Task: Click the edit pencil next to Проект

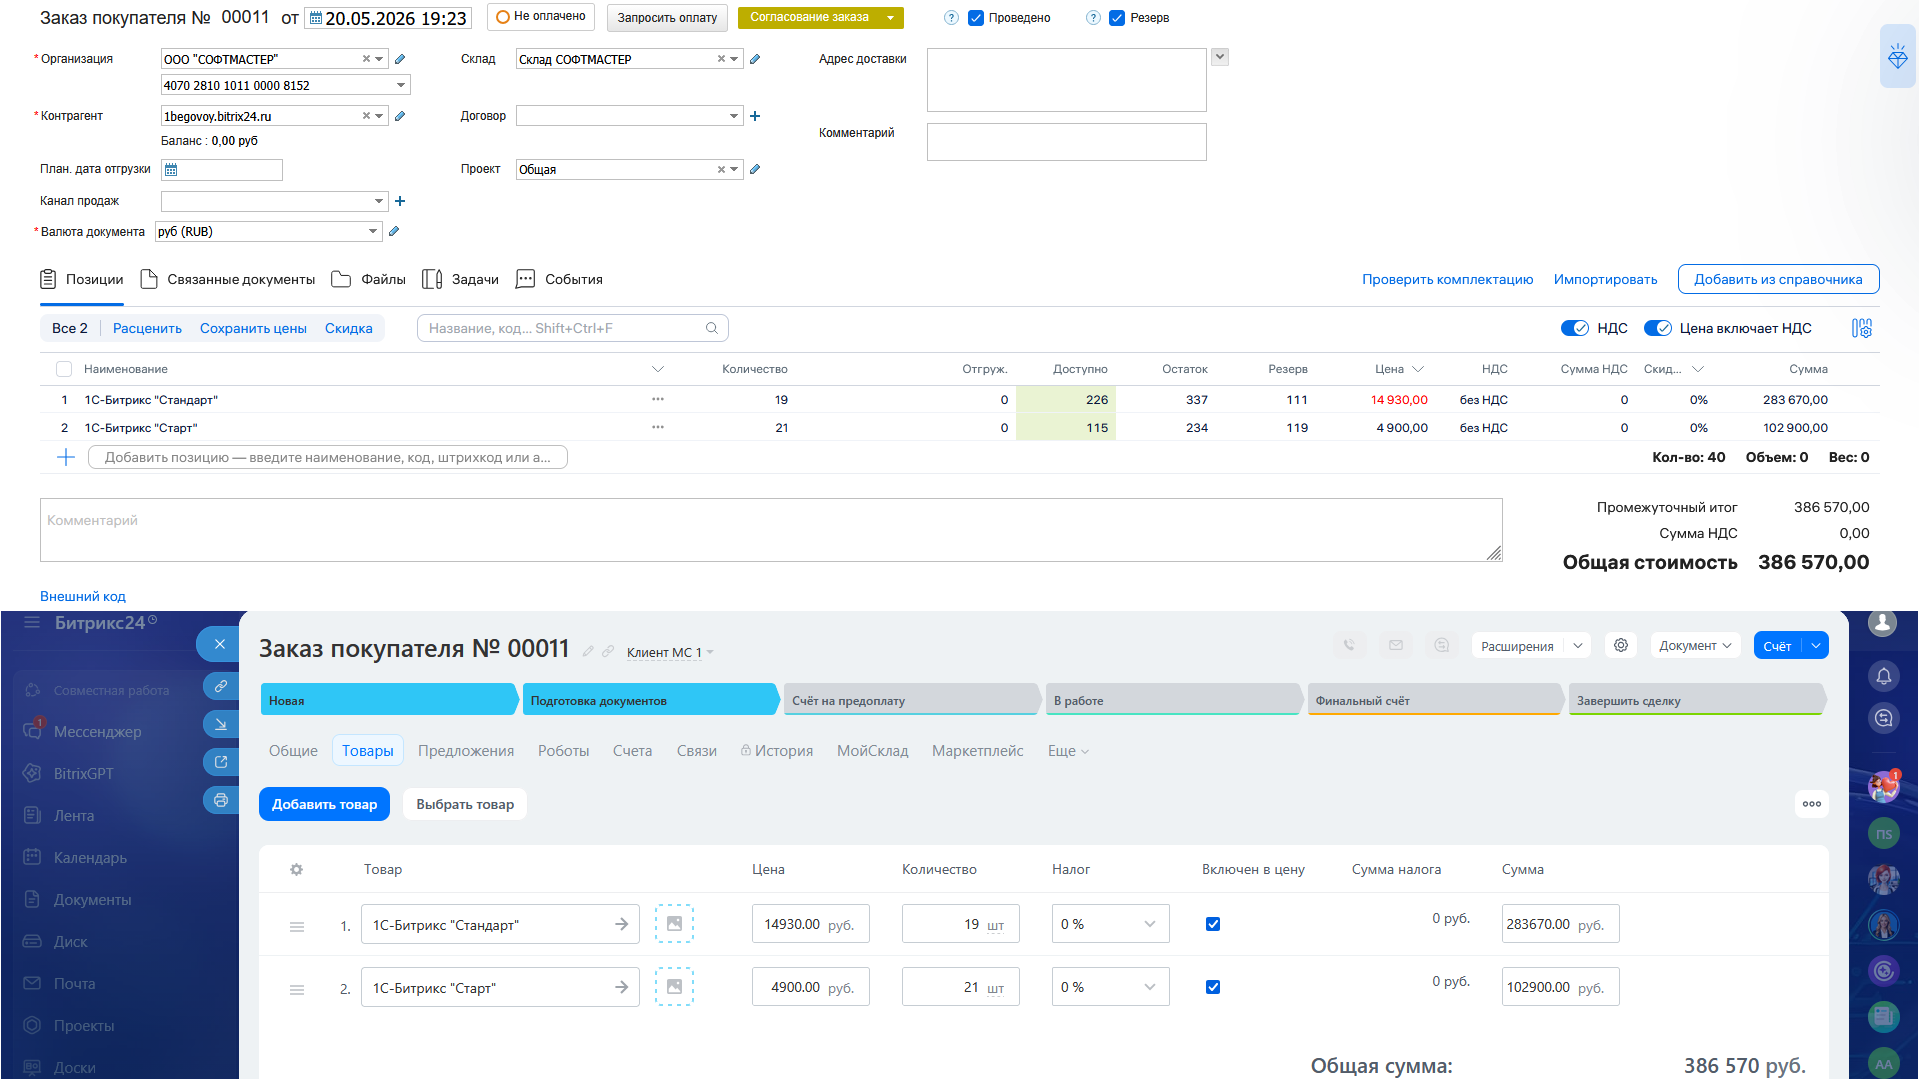Action: [755, 169]
